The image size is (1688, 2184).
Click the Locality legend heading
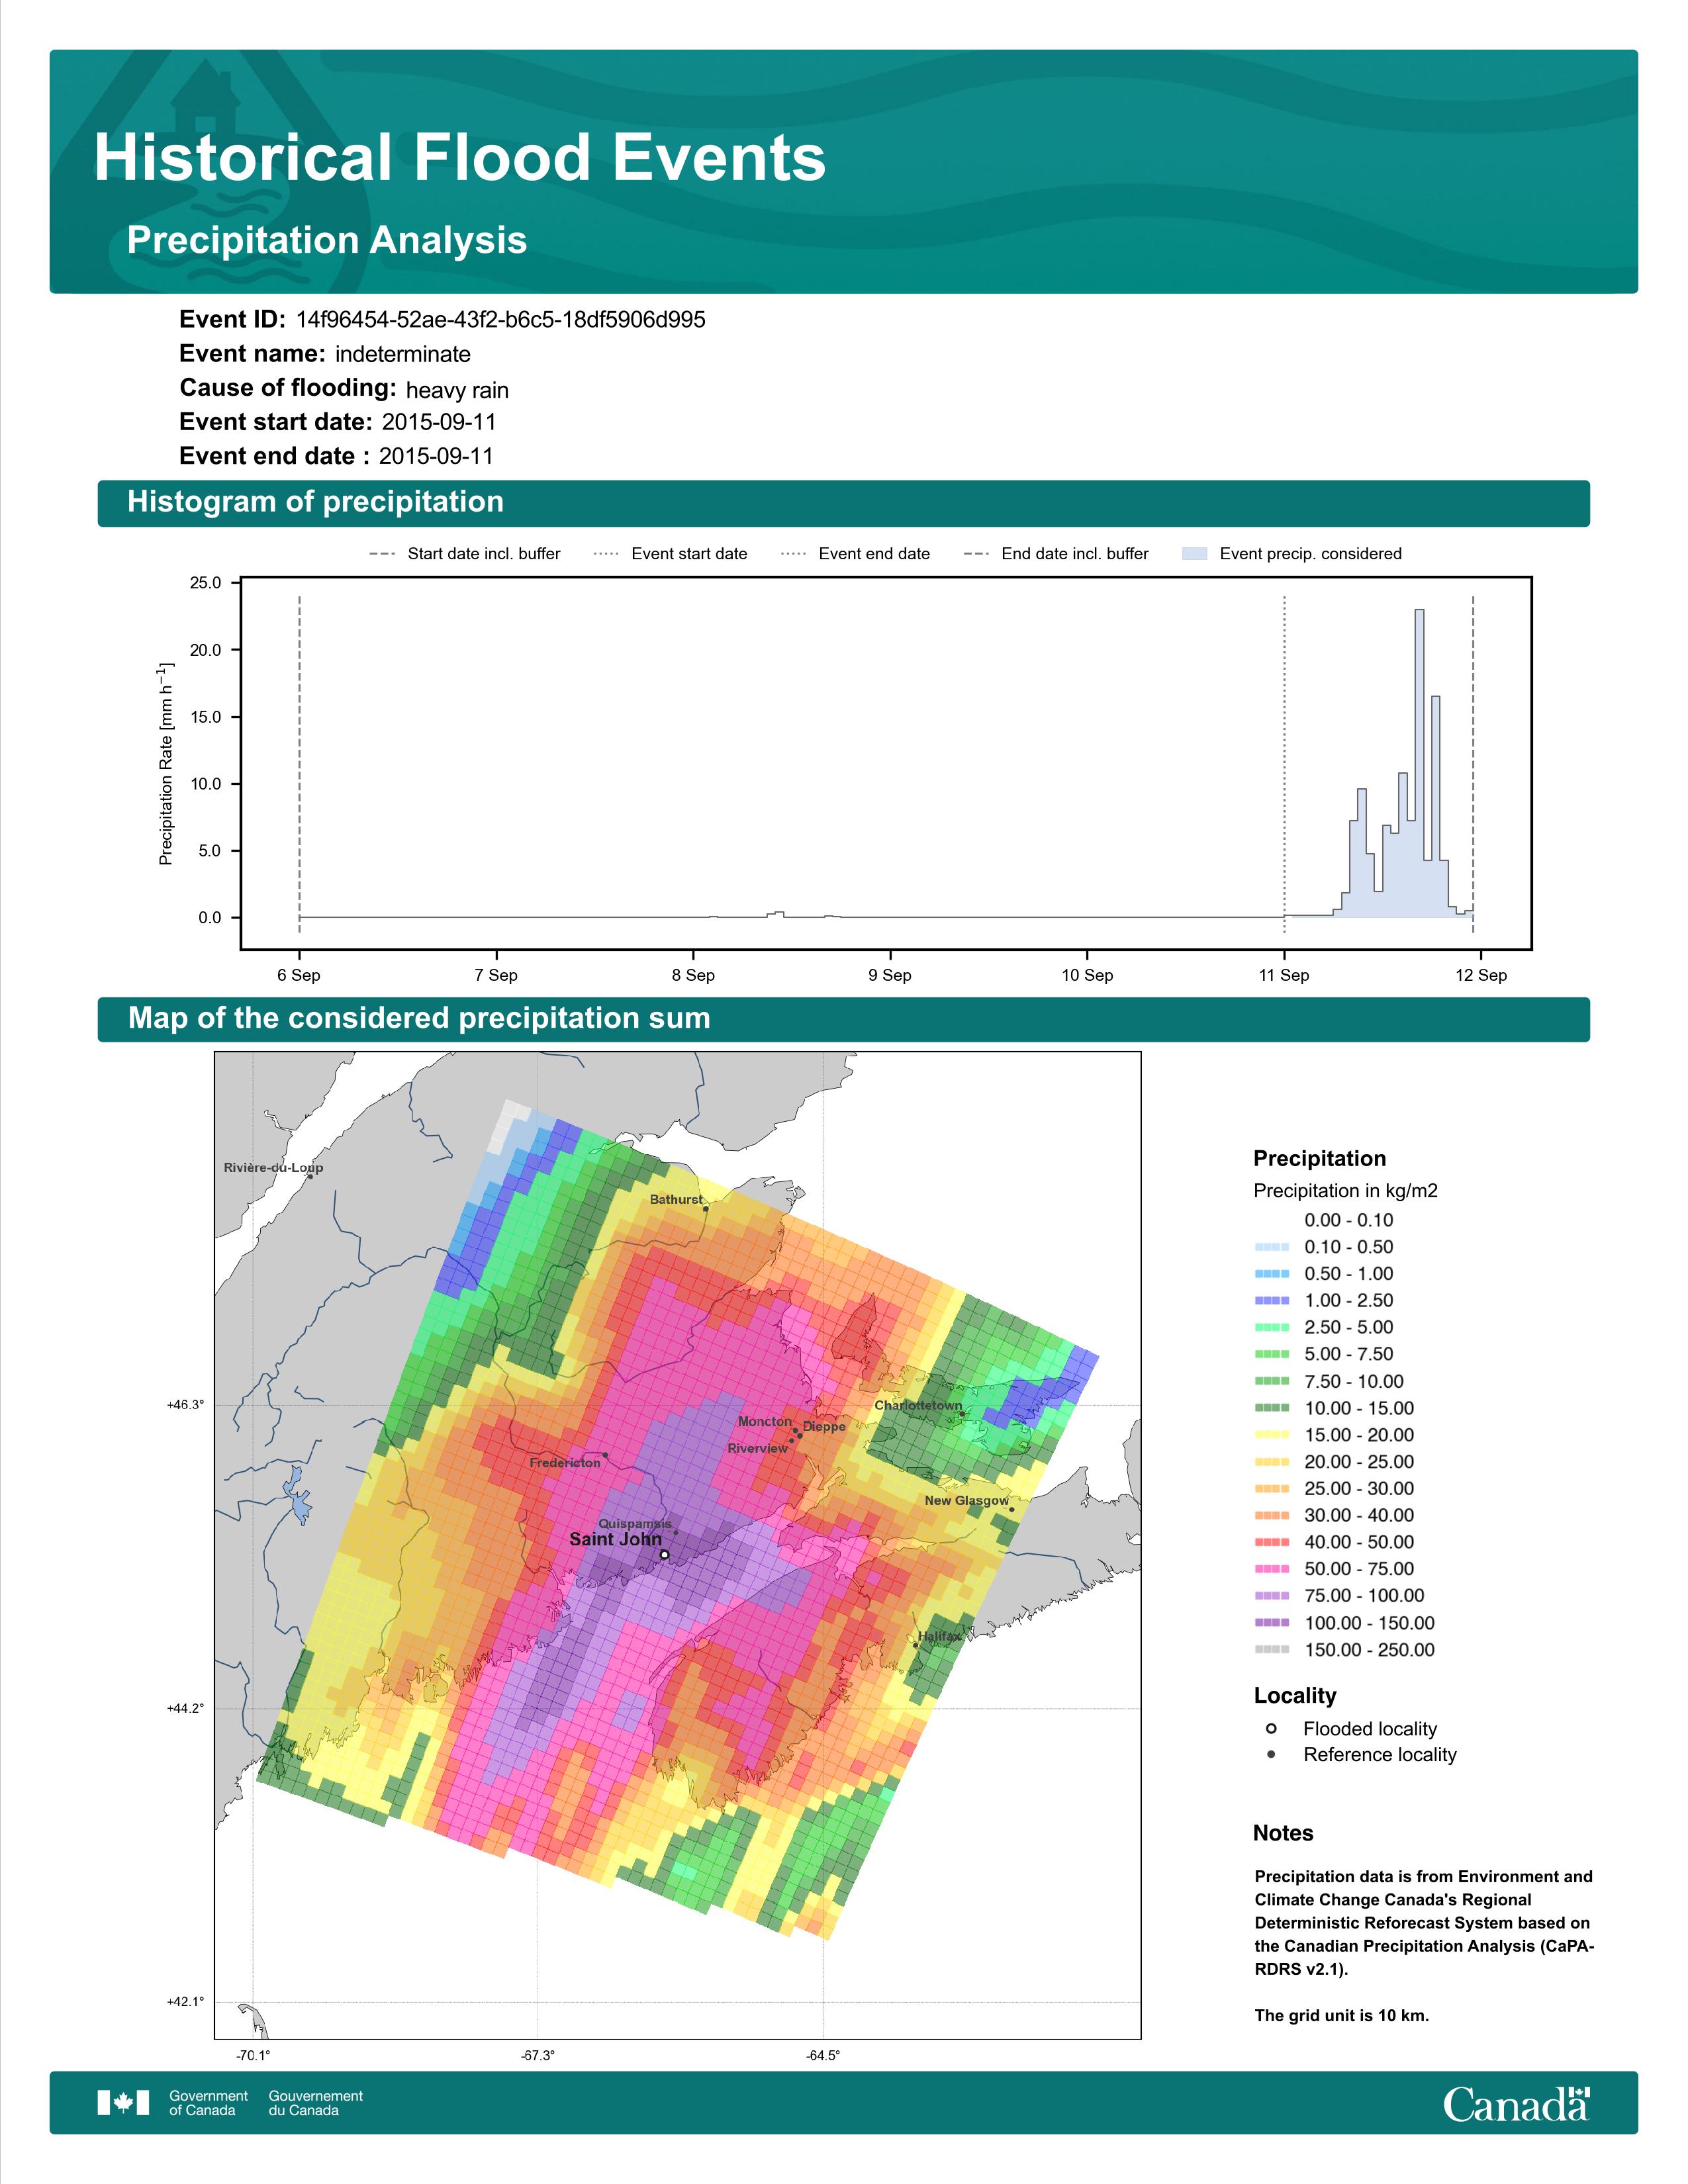pos(1295,1695)
